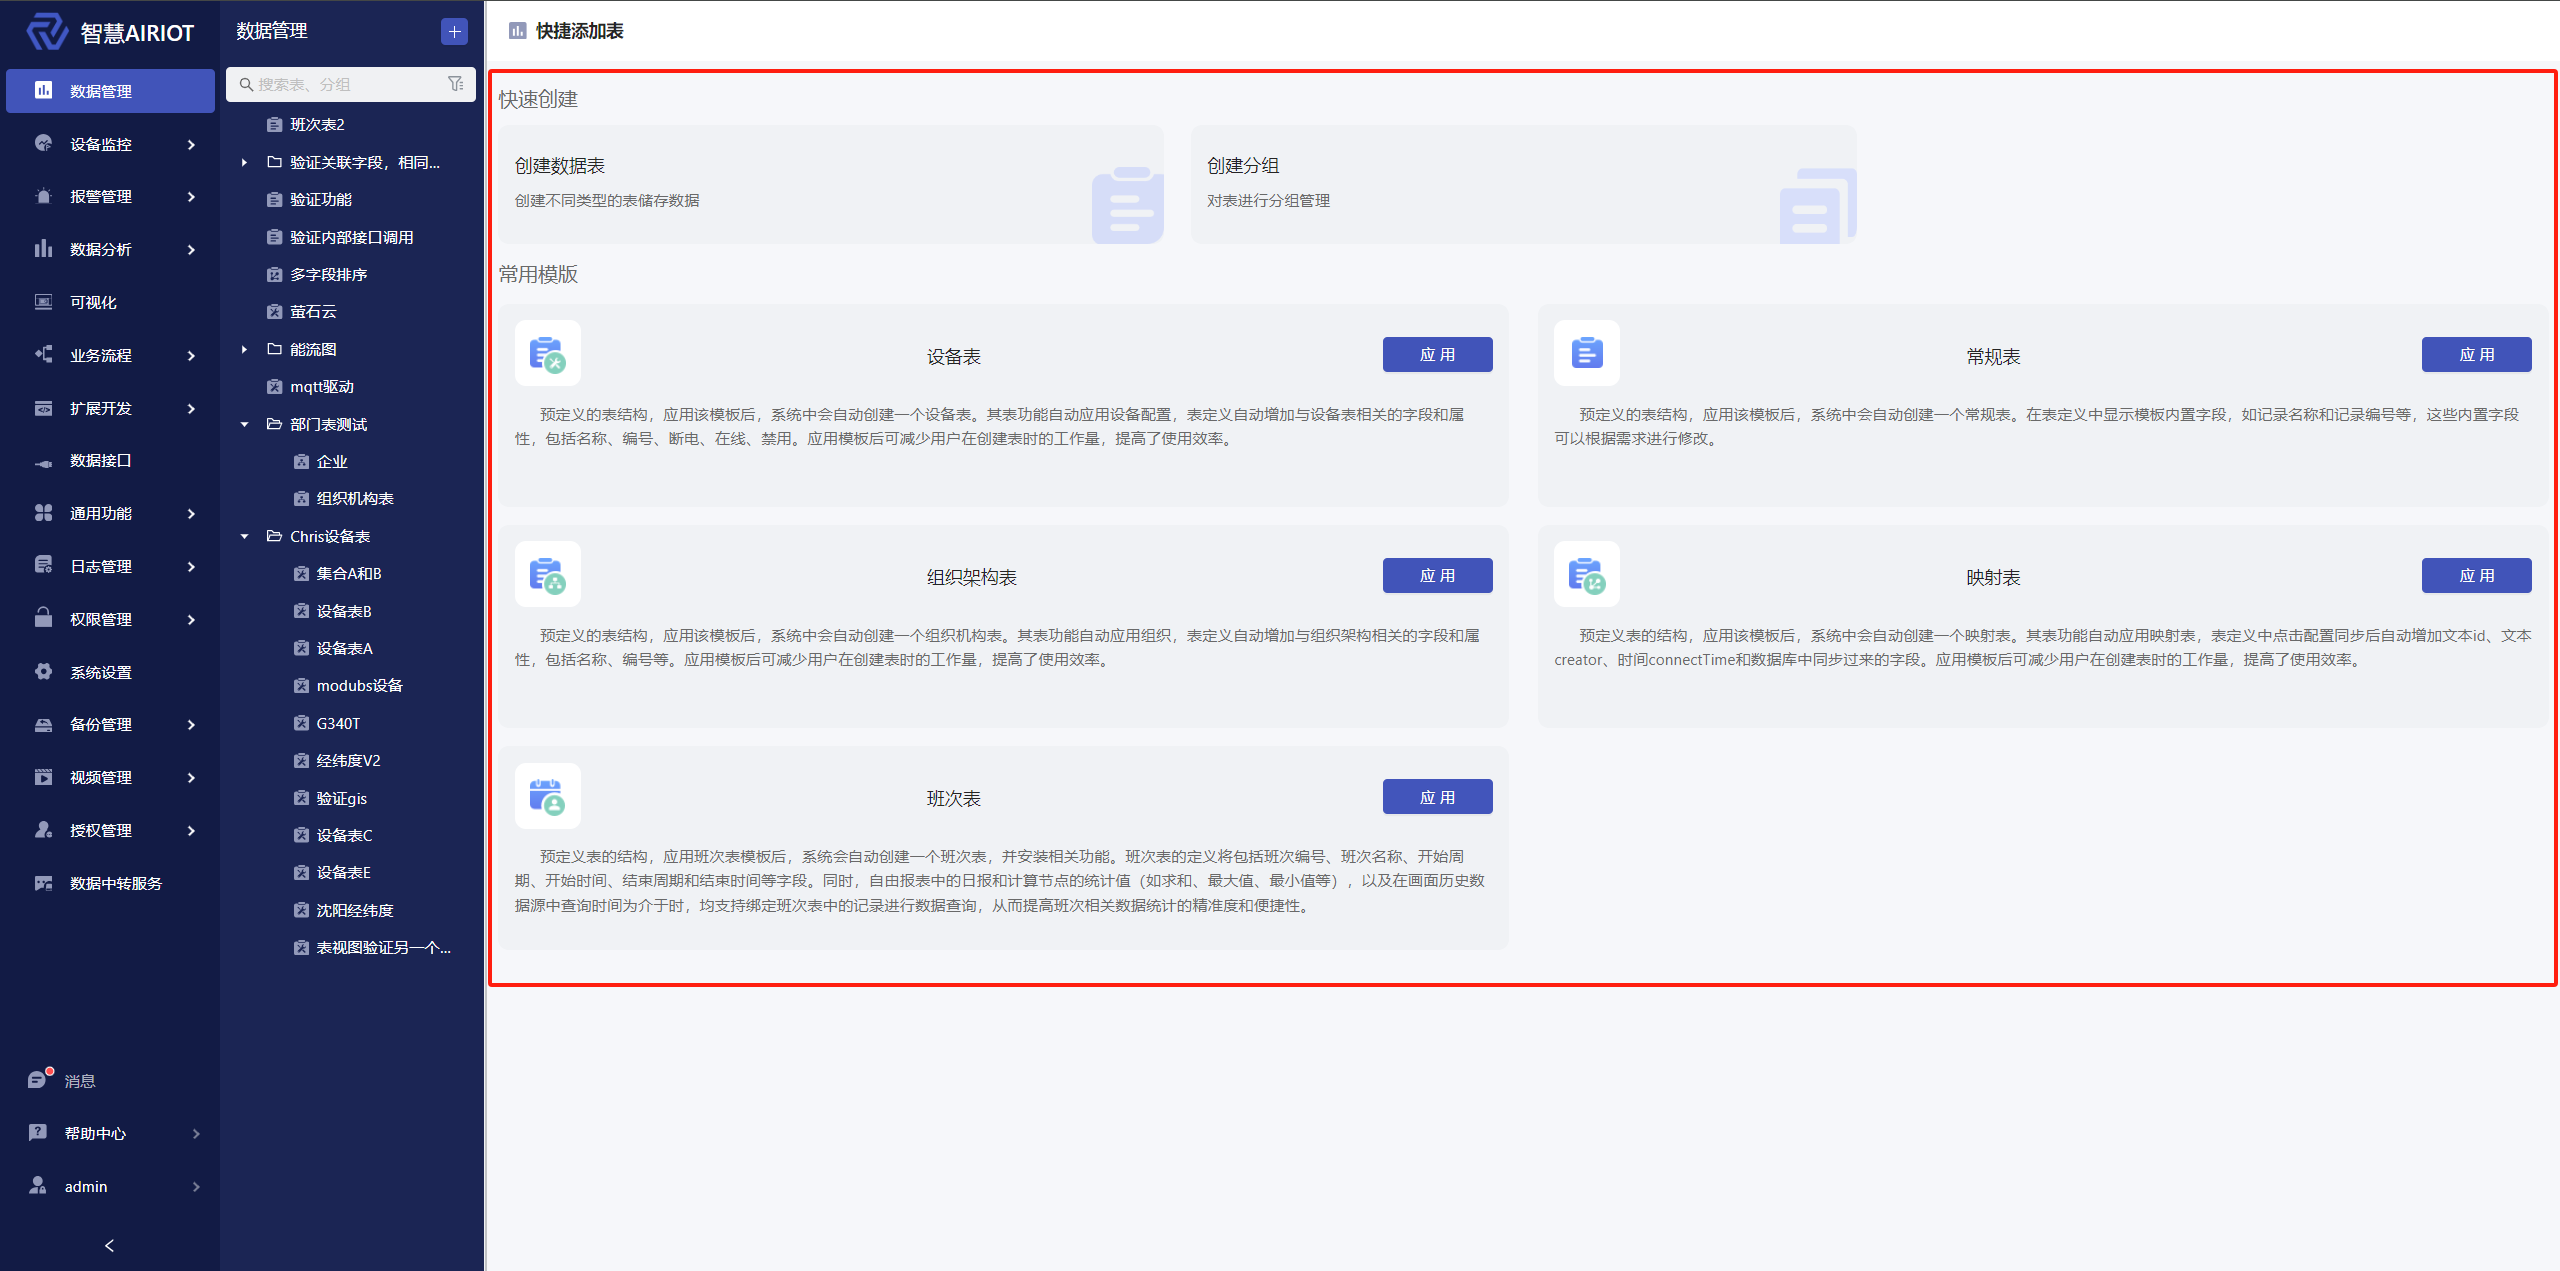Click the 常规表 template icon
Screen dimensions: 2560x1271
pos(1587,354)
